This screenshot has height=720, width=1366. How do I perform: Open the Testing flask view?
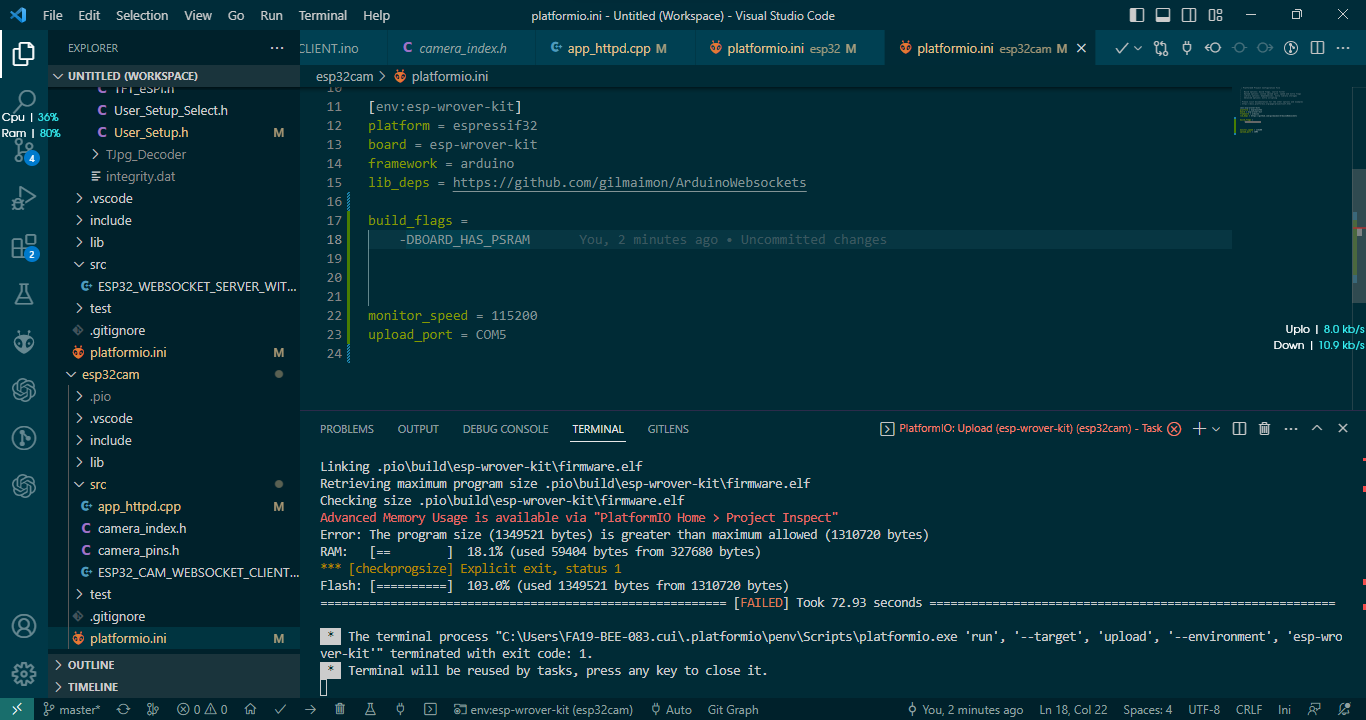pyautogui.click(x=24, y=294)
